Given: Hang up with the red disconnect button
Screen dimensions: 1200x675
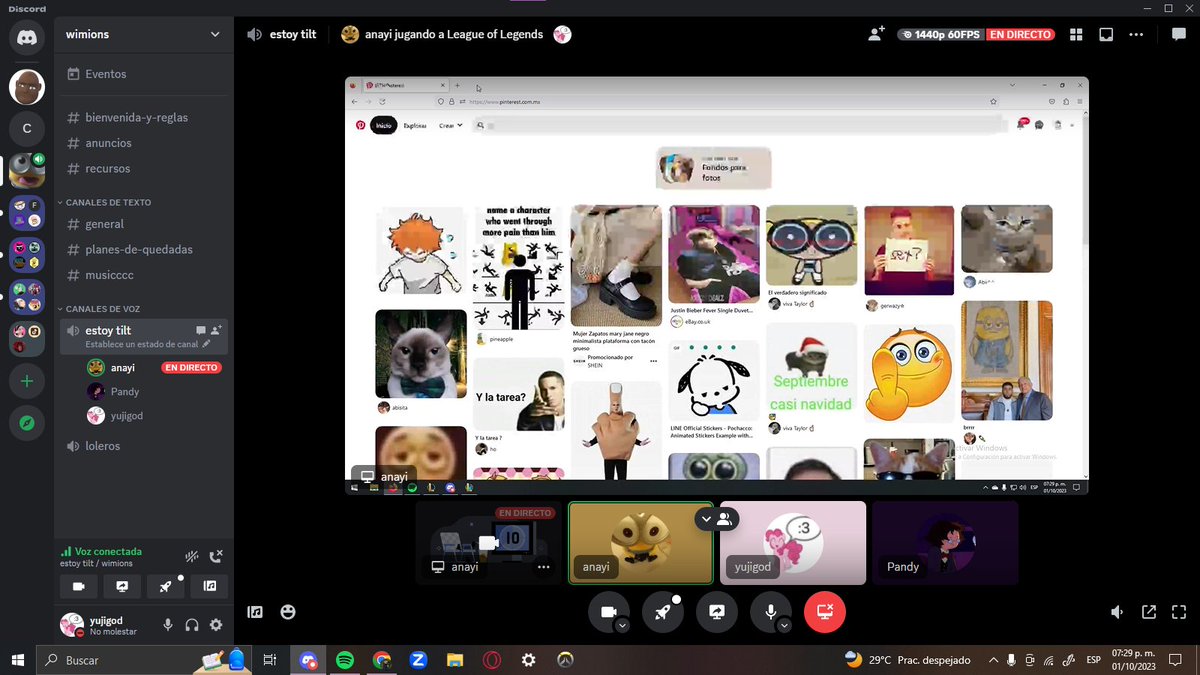Looking at the screenshot, I should 825,612.
